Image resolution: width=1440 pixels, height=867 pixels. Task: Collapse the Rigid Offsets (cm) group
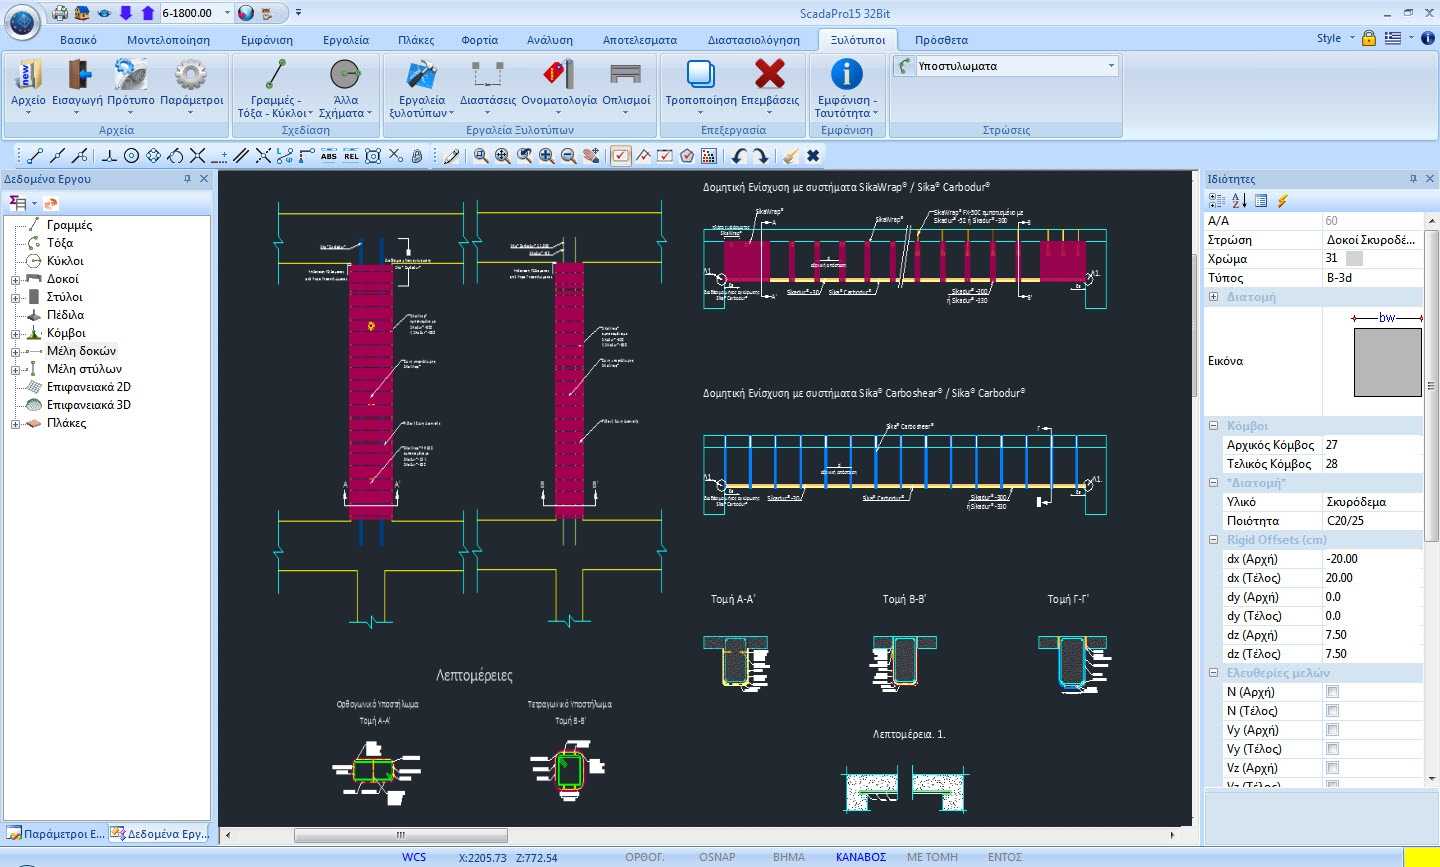point(1213,540)
